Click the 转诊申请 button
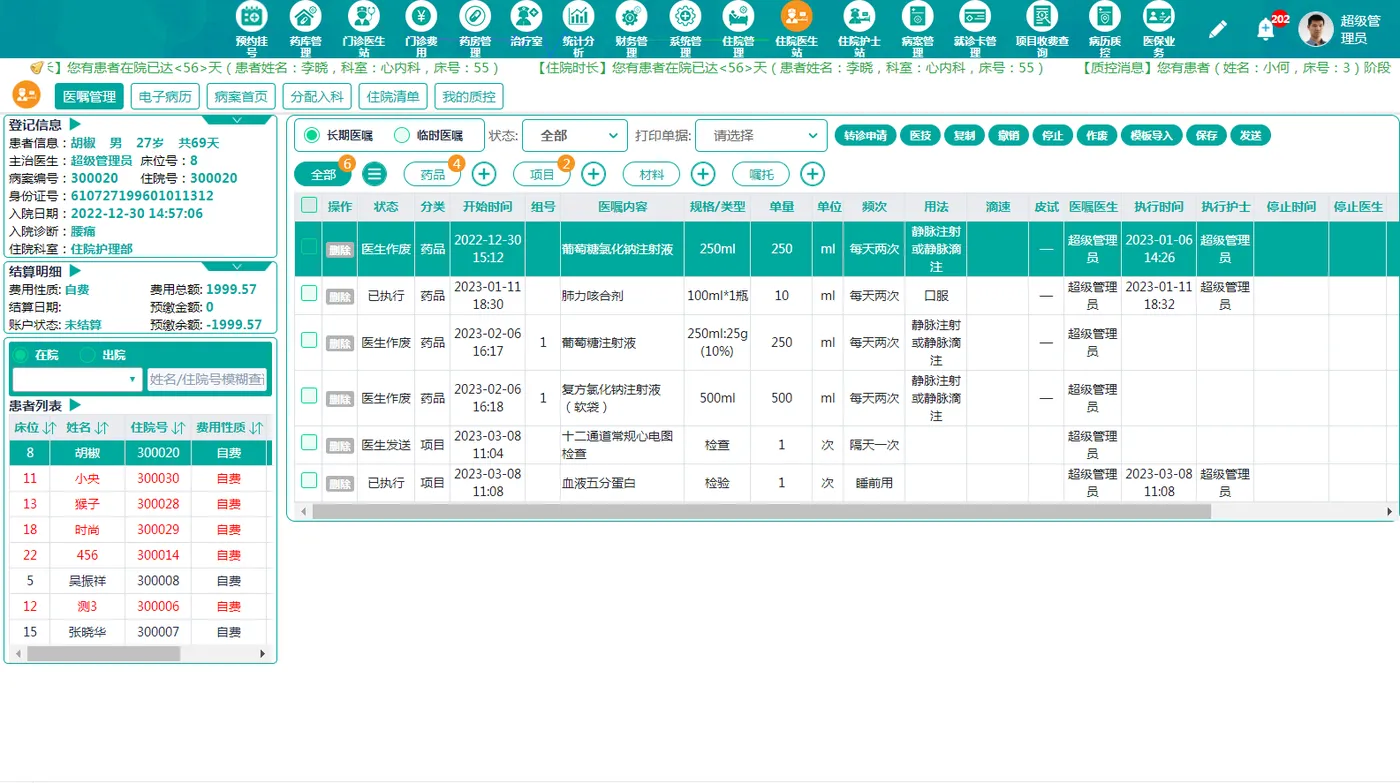1400x783 pixels. (x=865, y=135)
